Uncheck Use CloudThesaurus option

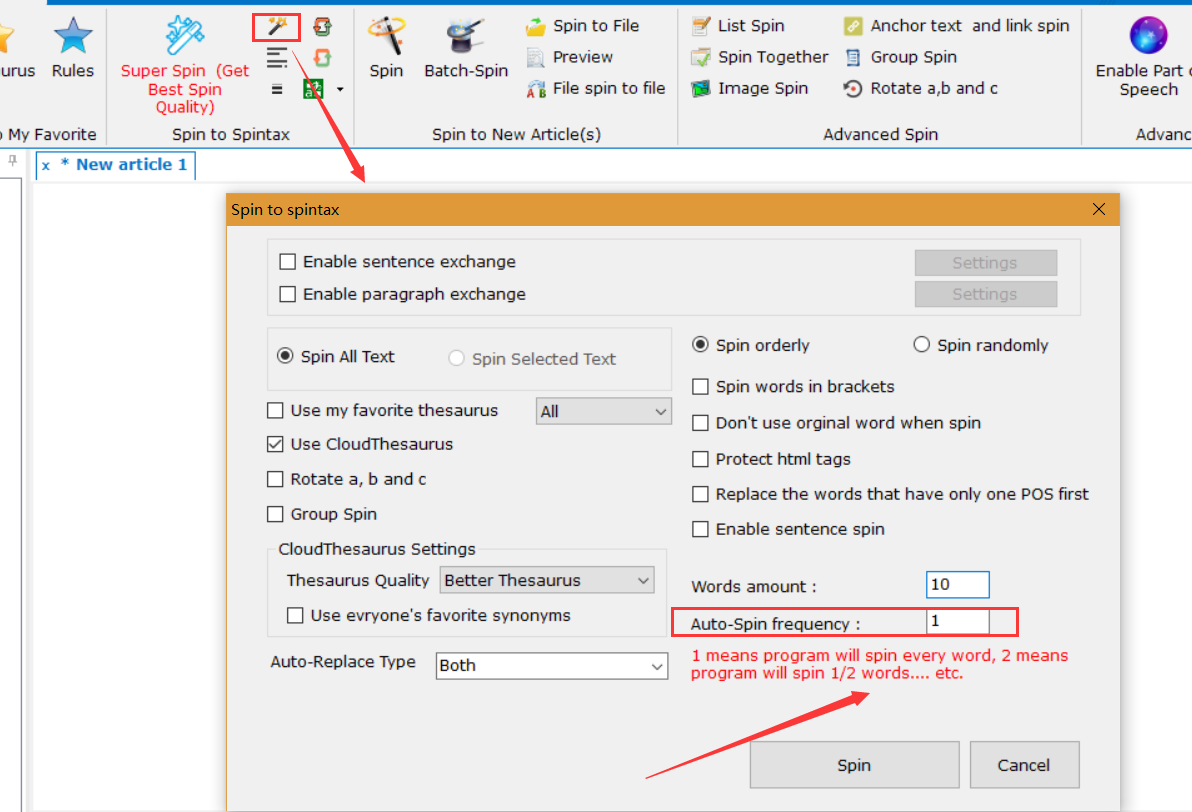(275, 444)
